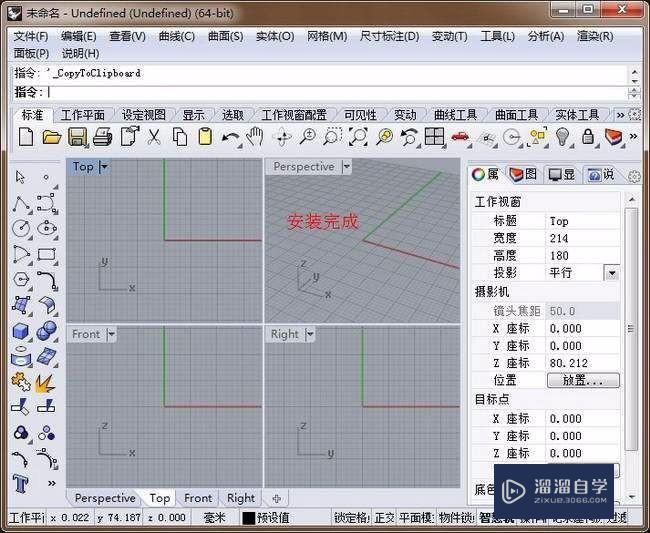Open the Right viewport title dropdown arrow

[310, 334]
